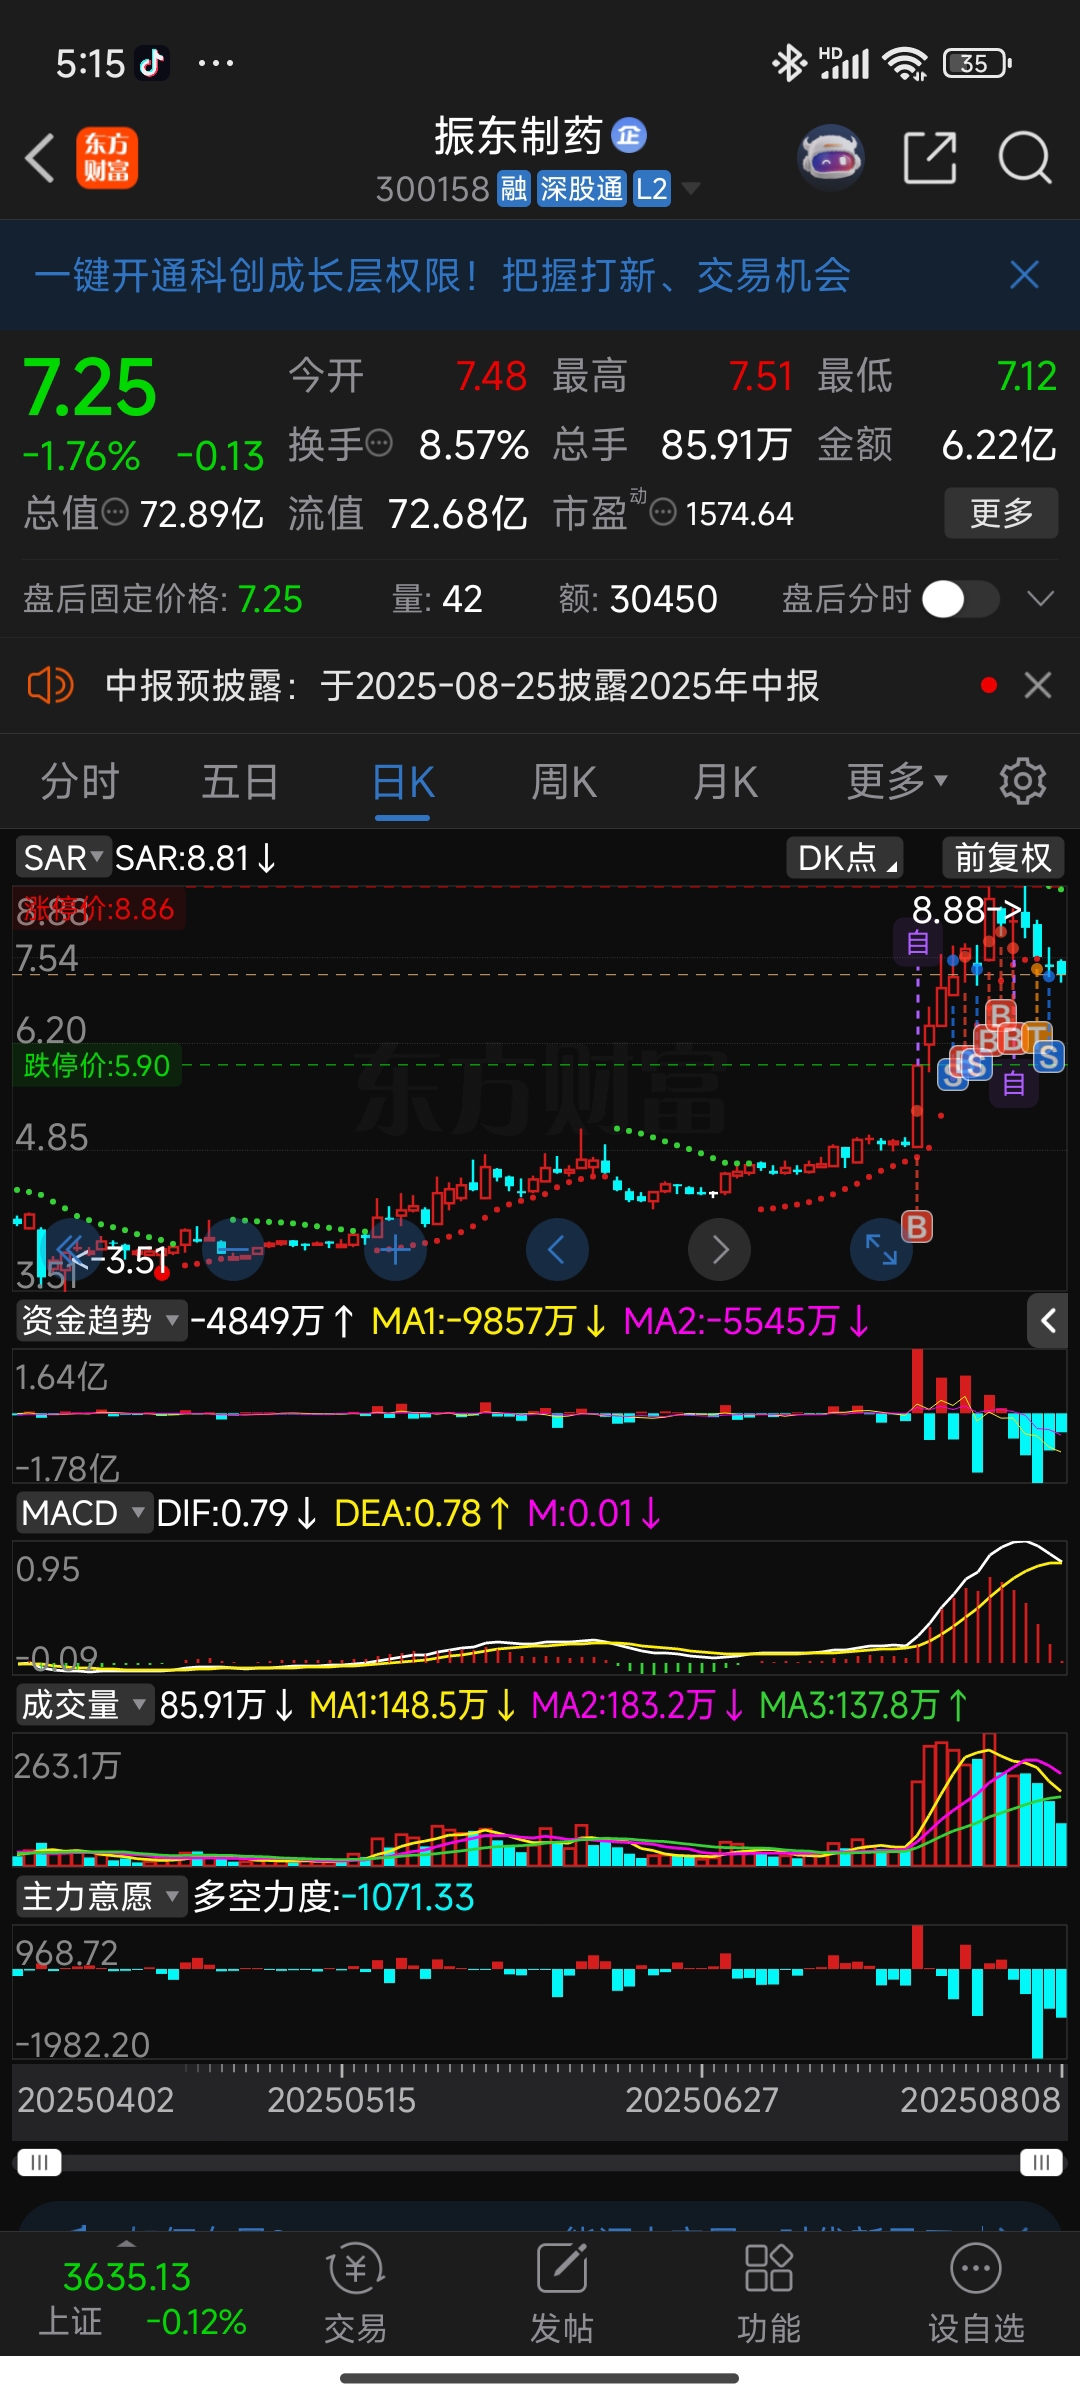Move chart cursor left arrow button
The image size is (1080, 2400).
point(557,1249)
